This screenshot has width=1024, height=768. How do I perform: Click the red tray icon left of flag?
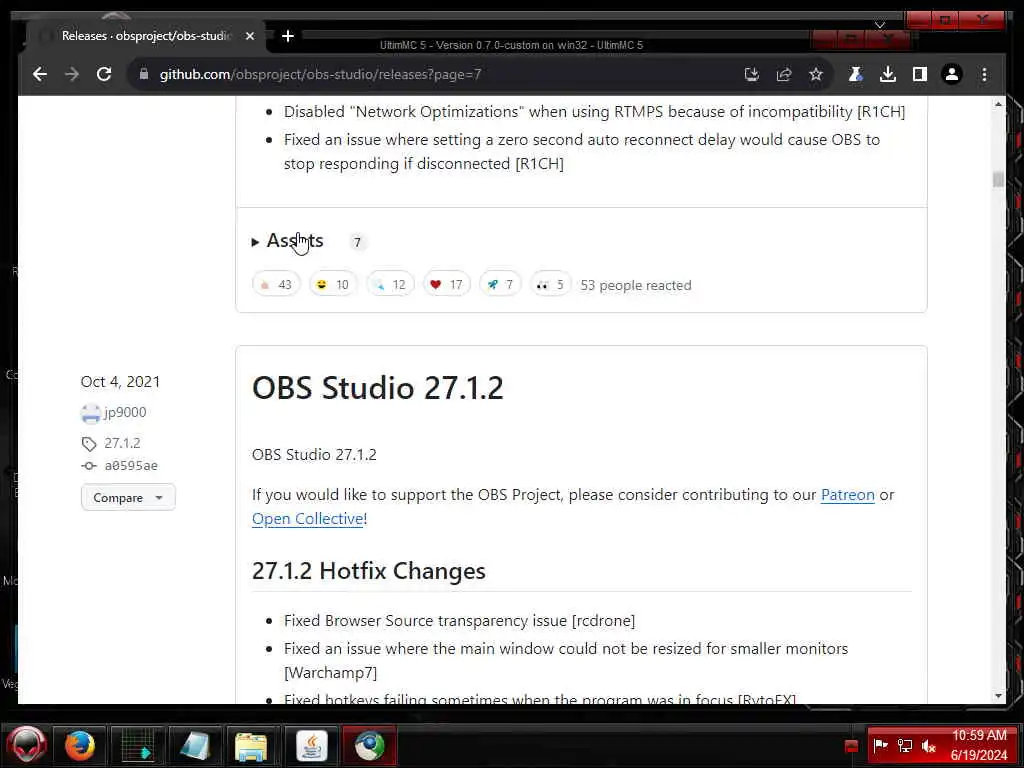(851, 746)
